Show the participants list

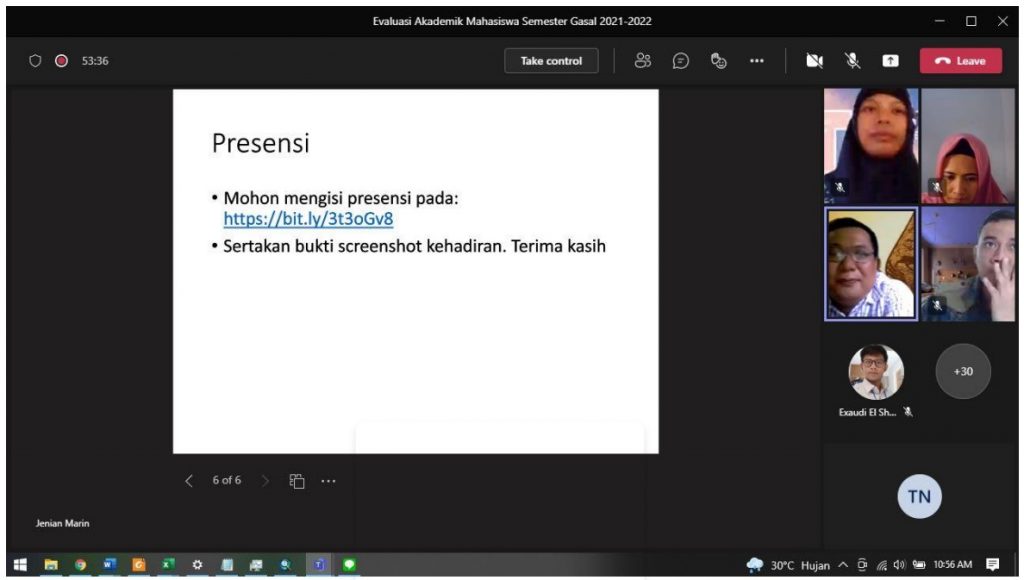point(643,61)
